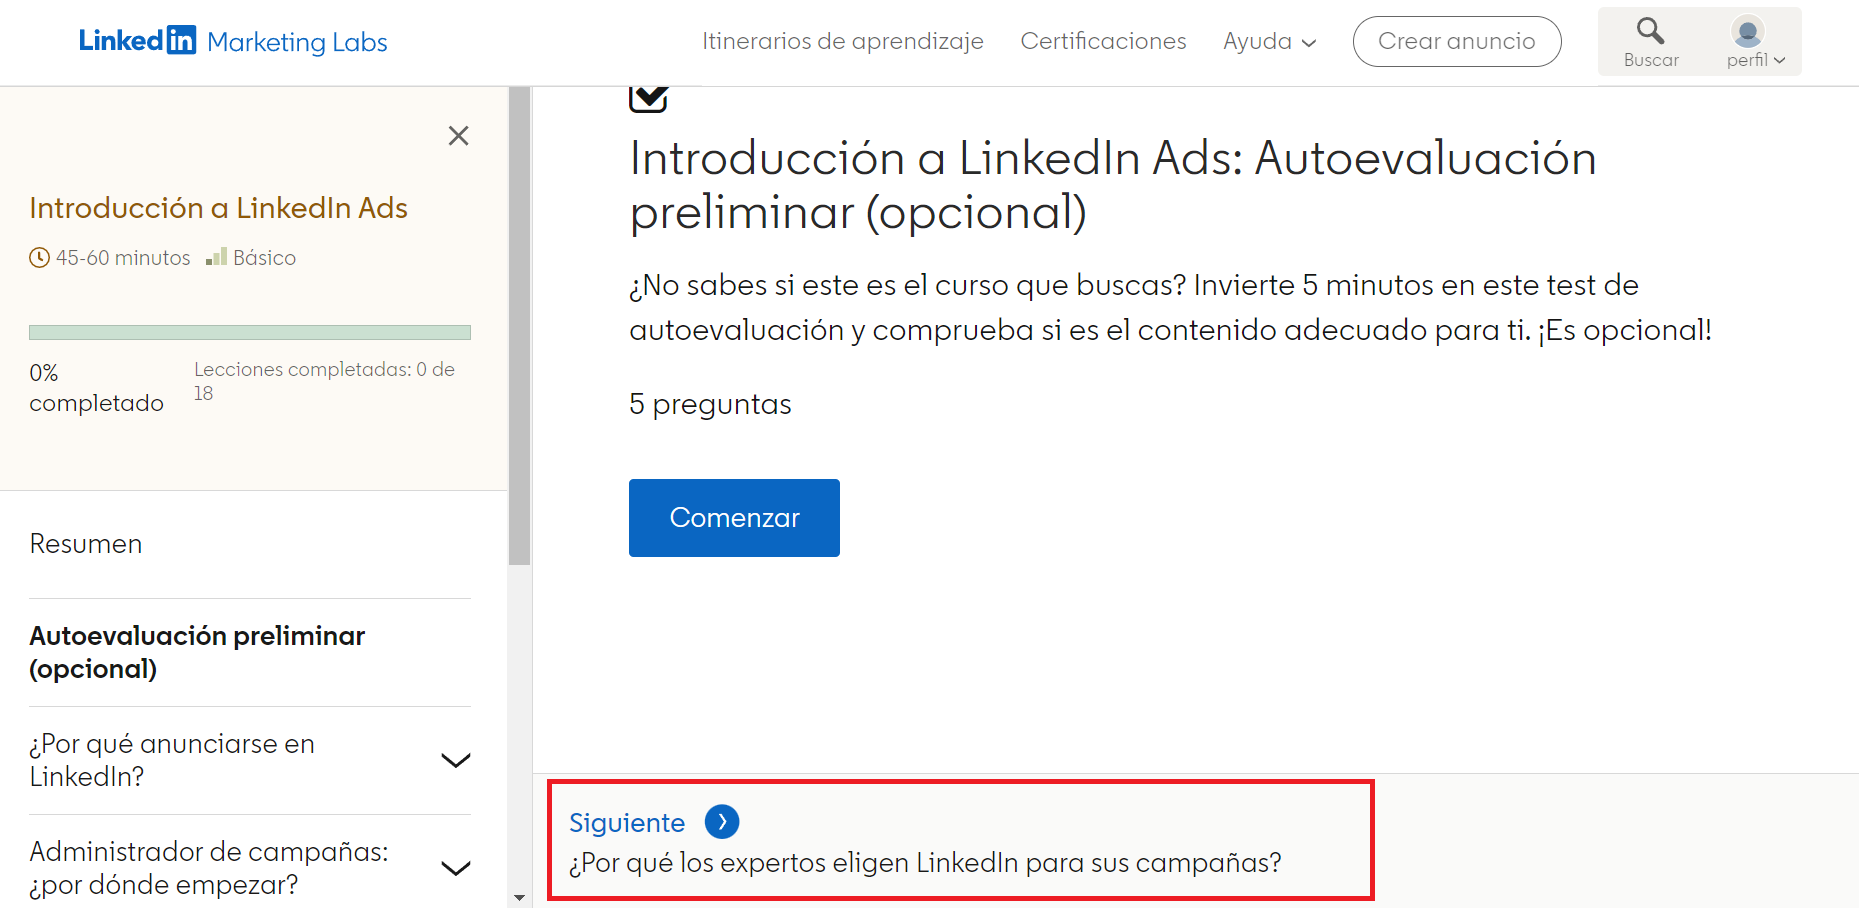The width and height of the screenshot is (1859, 908).
Task: Go to Certificaciones in the navigation
Action: [1103, 42]
